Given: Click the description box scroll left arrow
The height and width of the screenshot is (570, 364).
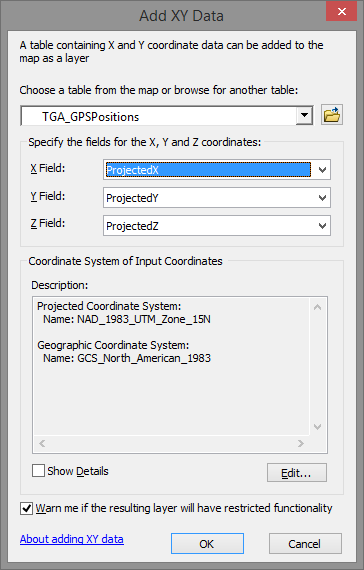Looking at the screenshot, I should (x=42, y=443).
